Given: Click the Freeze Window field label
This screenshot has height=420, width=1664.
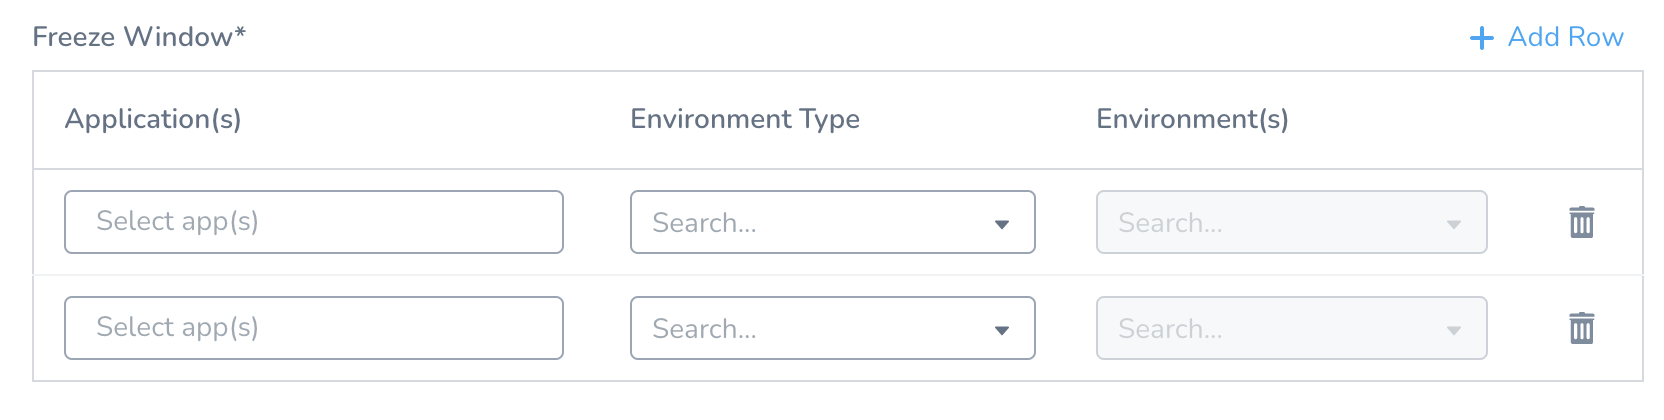Looking at the screenshot, I should 133,37.
